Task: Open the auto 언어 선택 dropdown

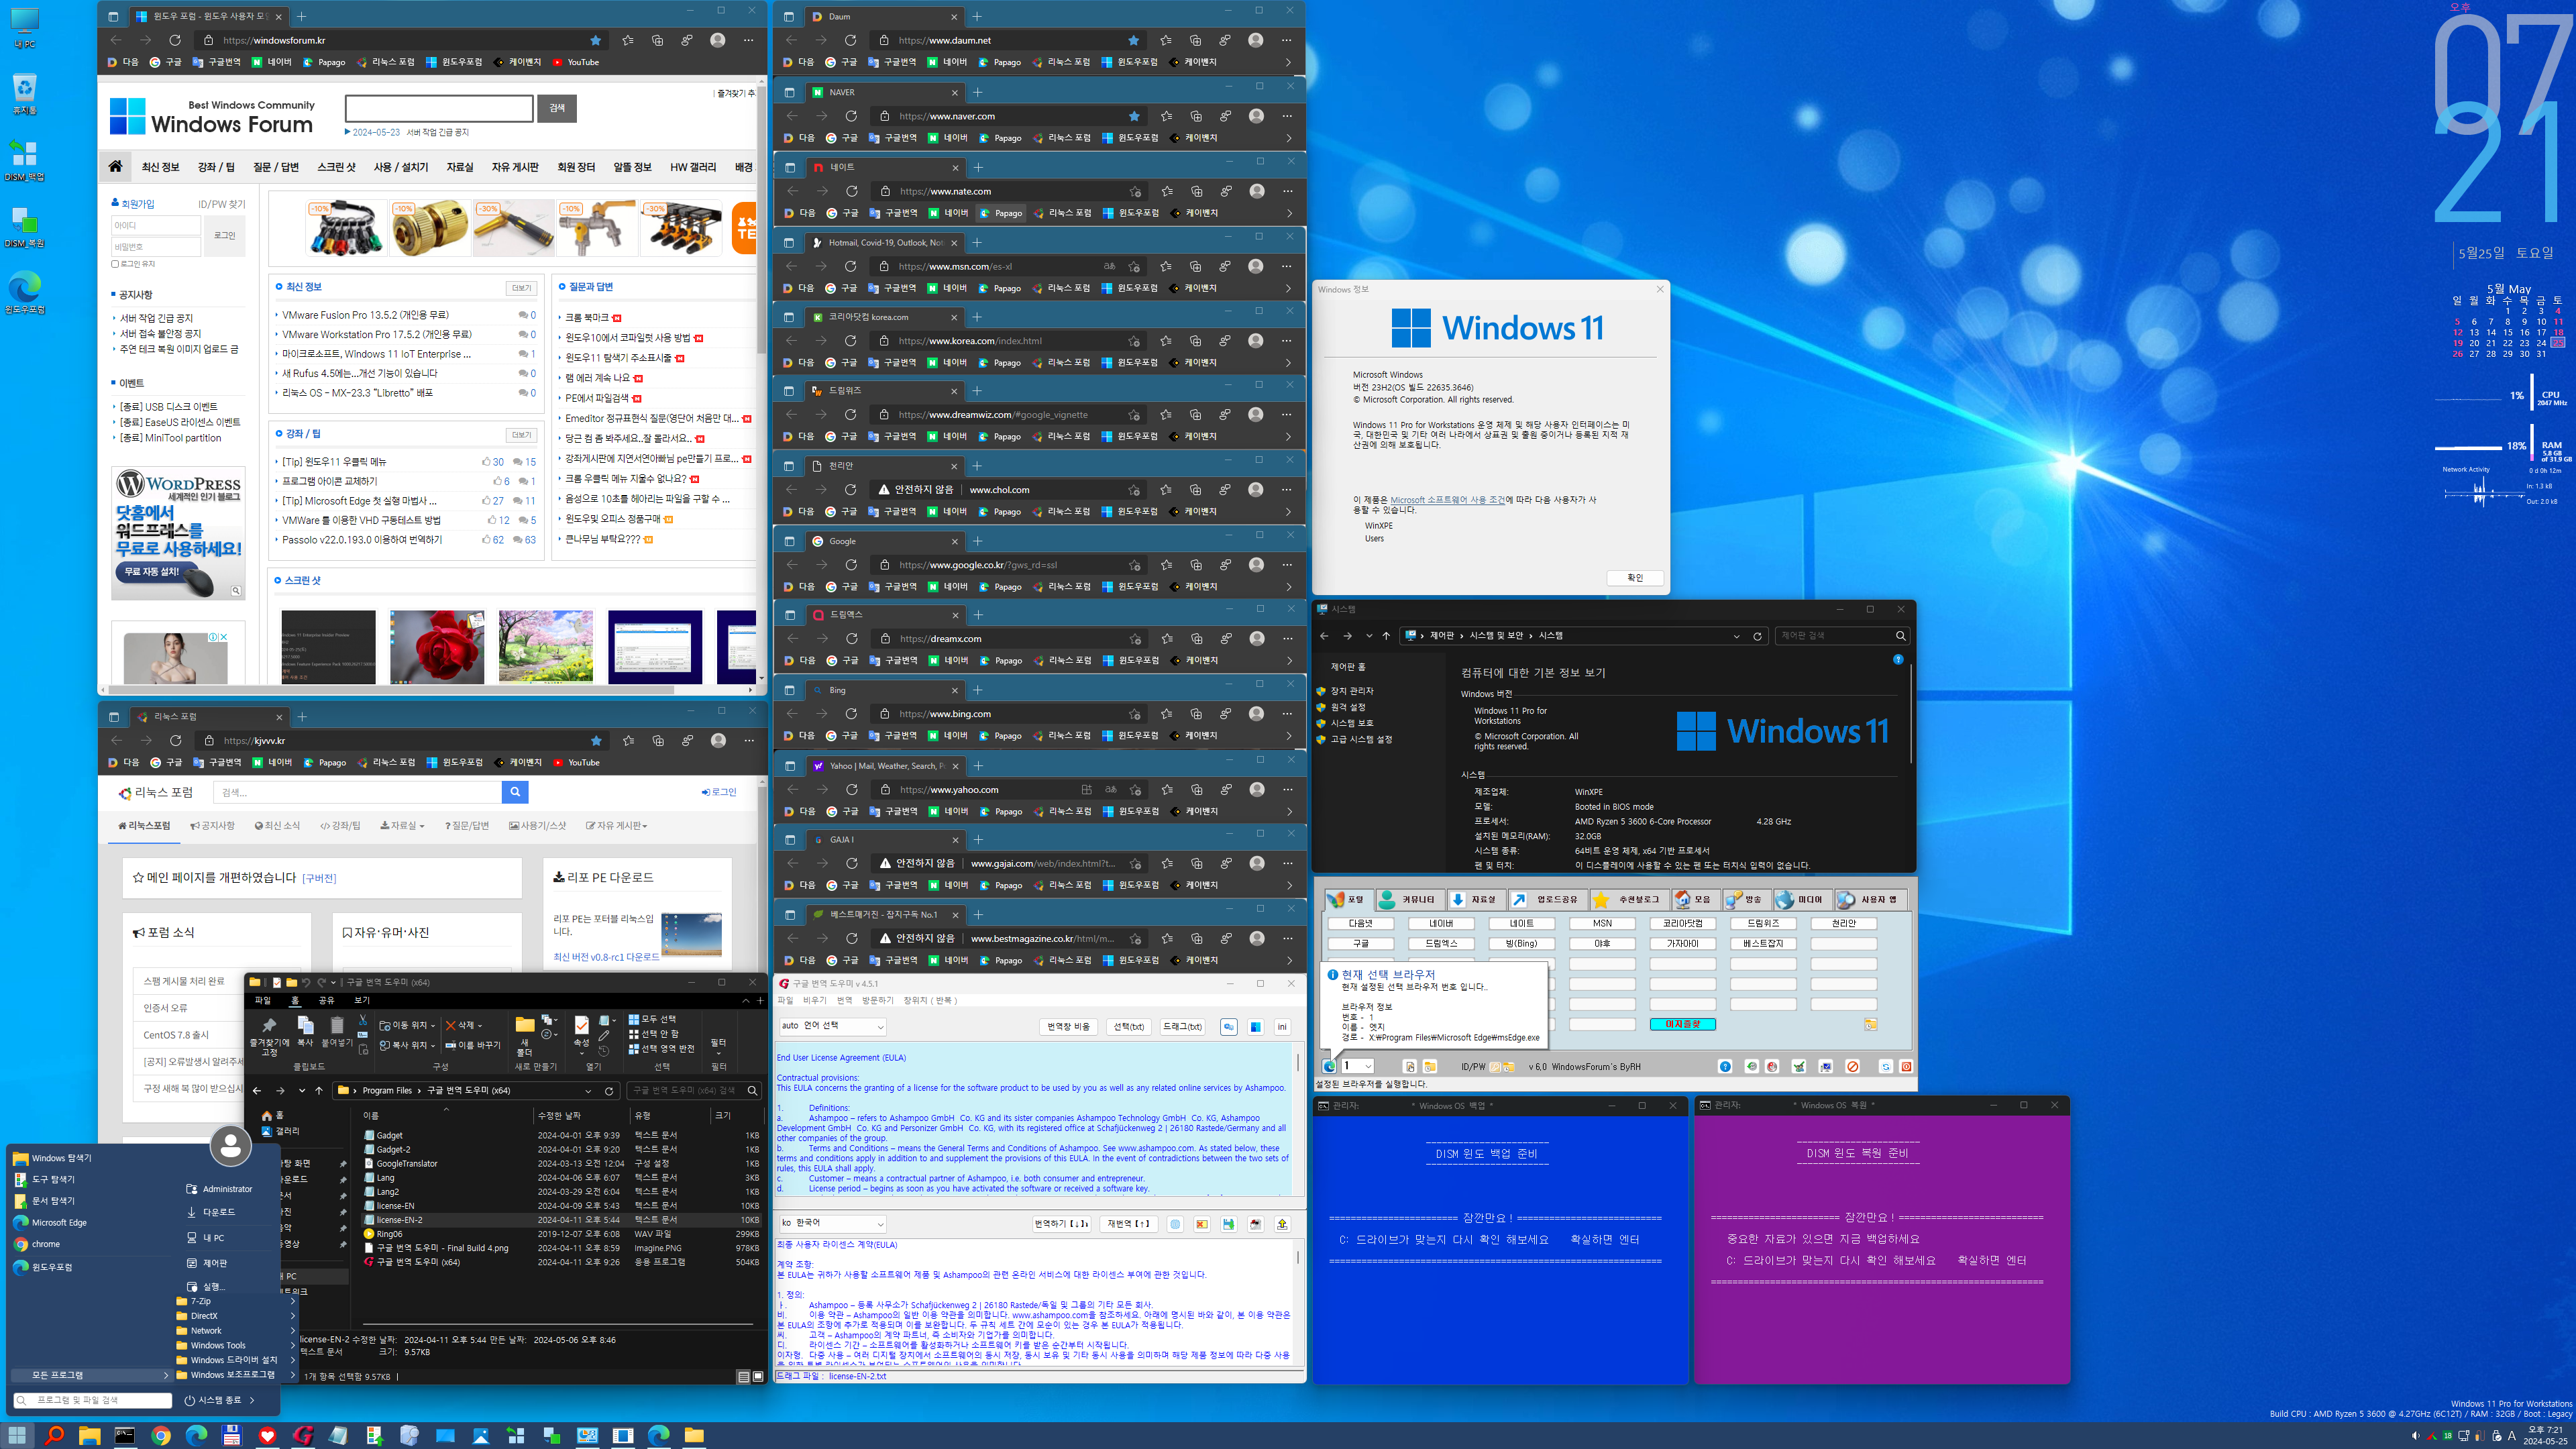Action: (x=832, y=1026)
